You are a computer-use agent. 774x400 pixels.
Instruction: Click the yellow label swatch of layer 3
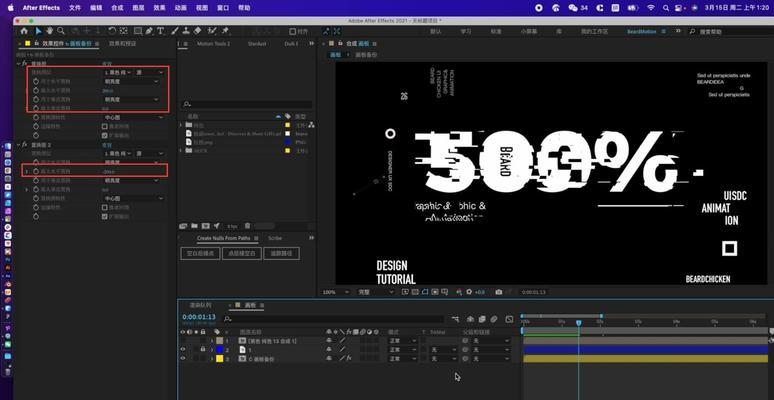[220, 359]
